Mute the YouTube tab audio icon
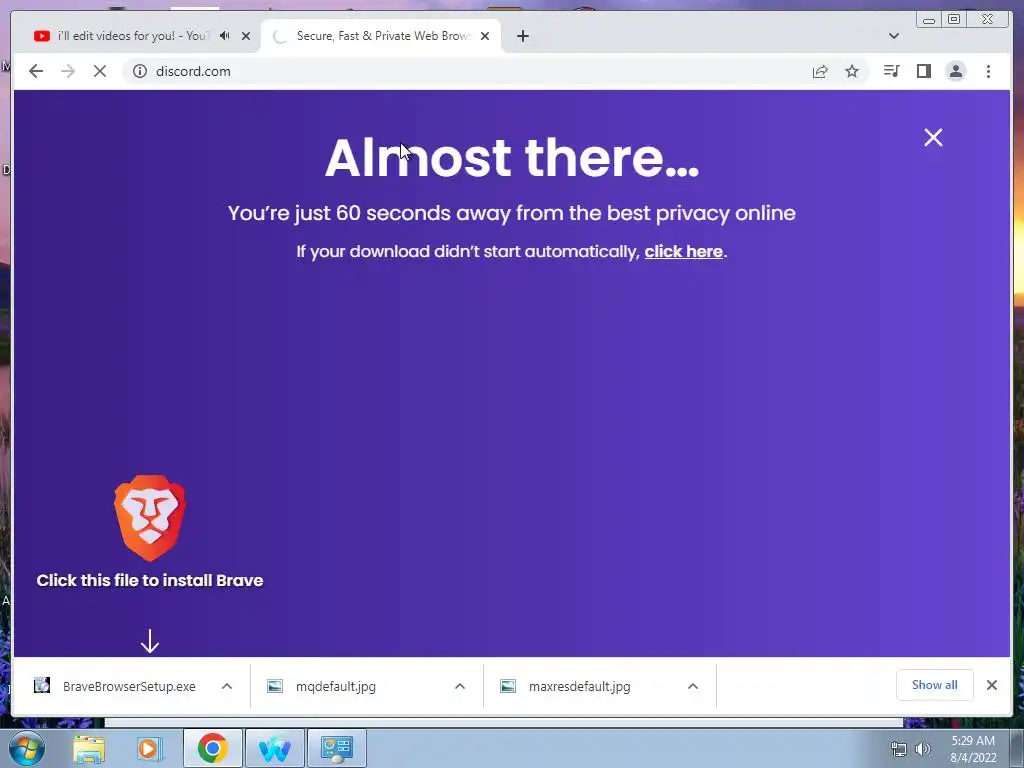 tap(225, 36)
